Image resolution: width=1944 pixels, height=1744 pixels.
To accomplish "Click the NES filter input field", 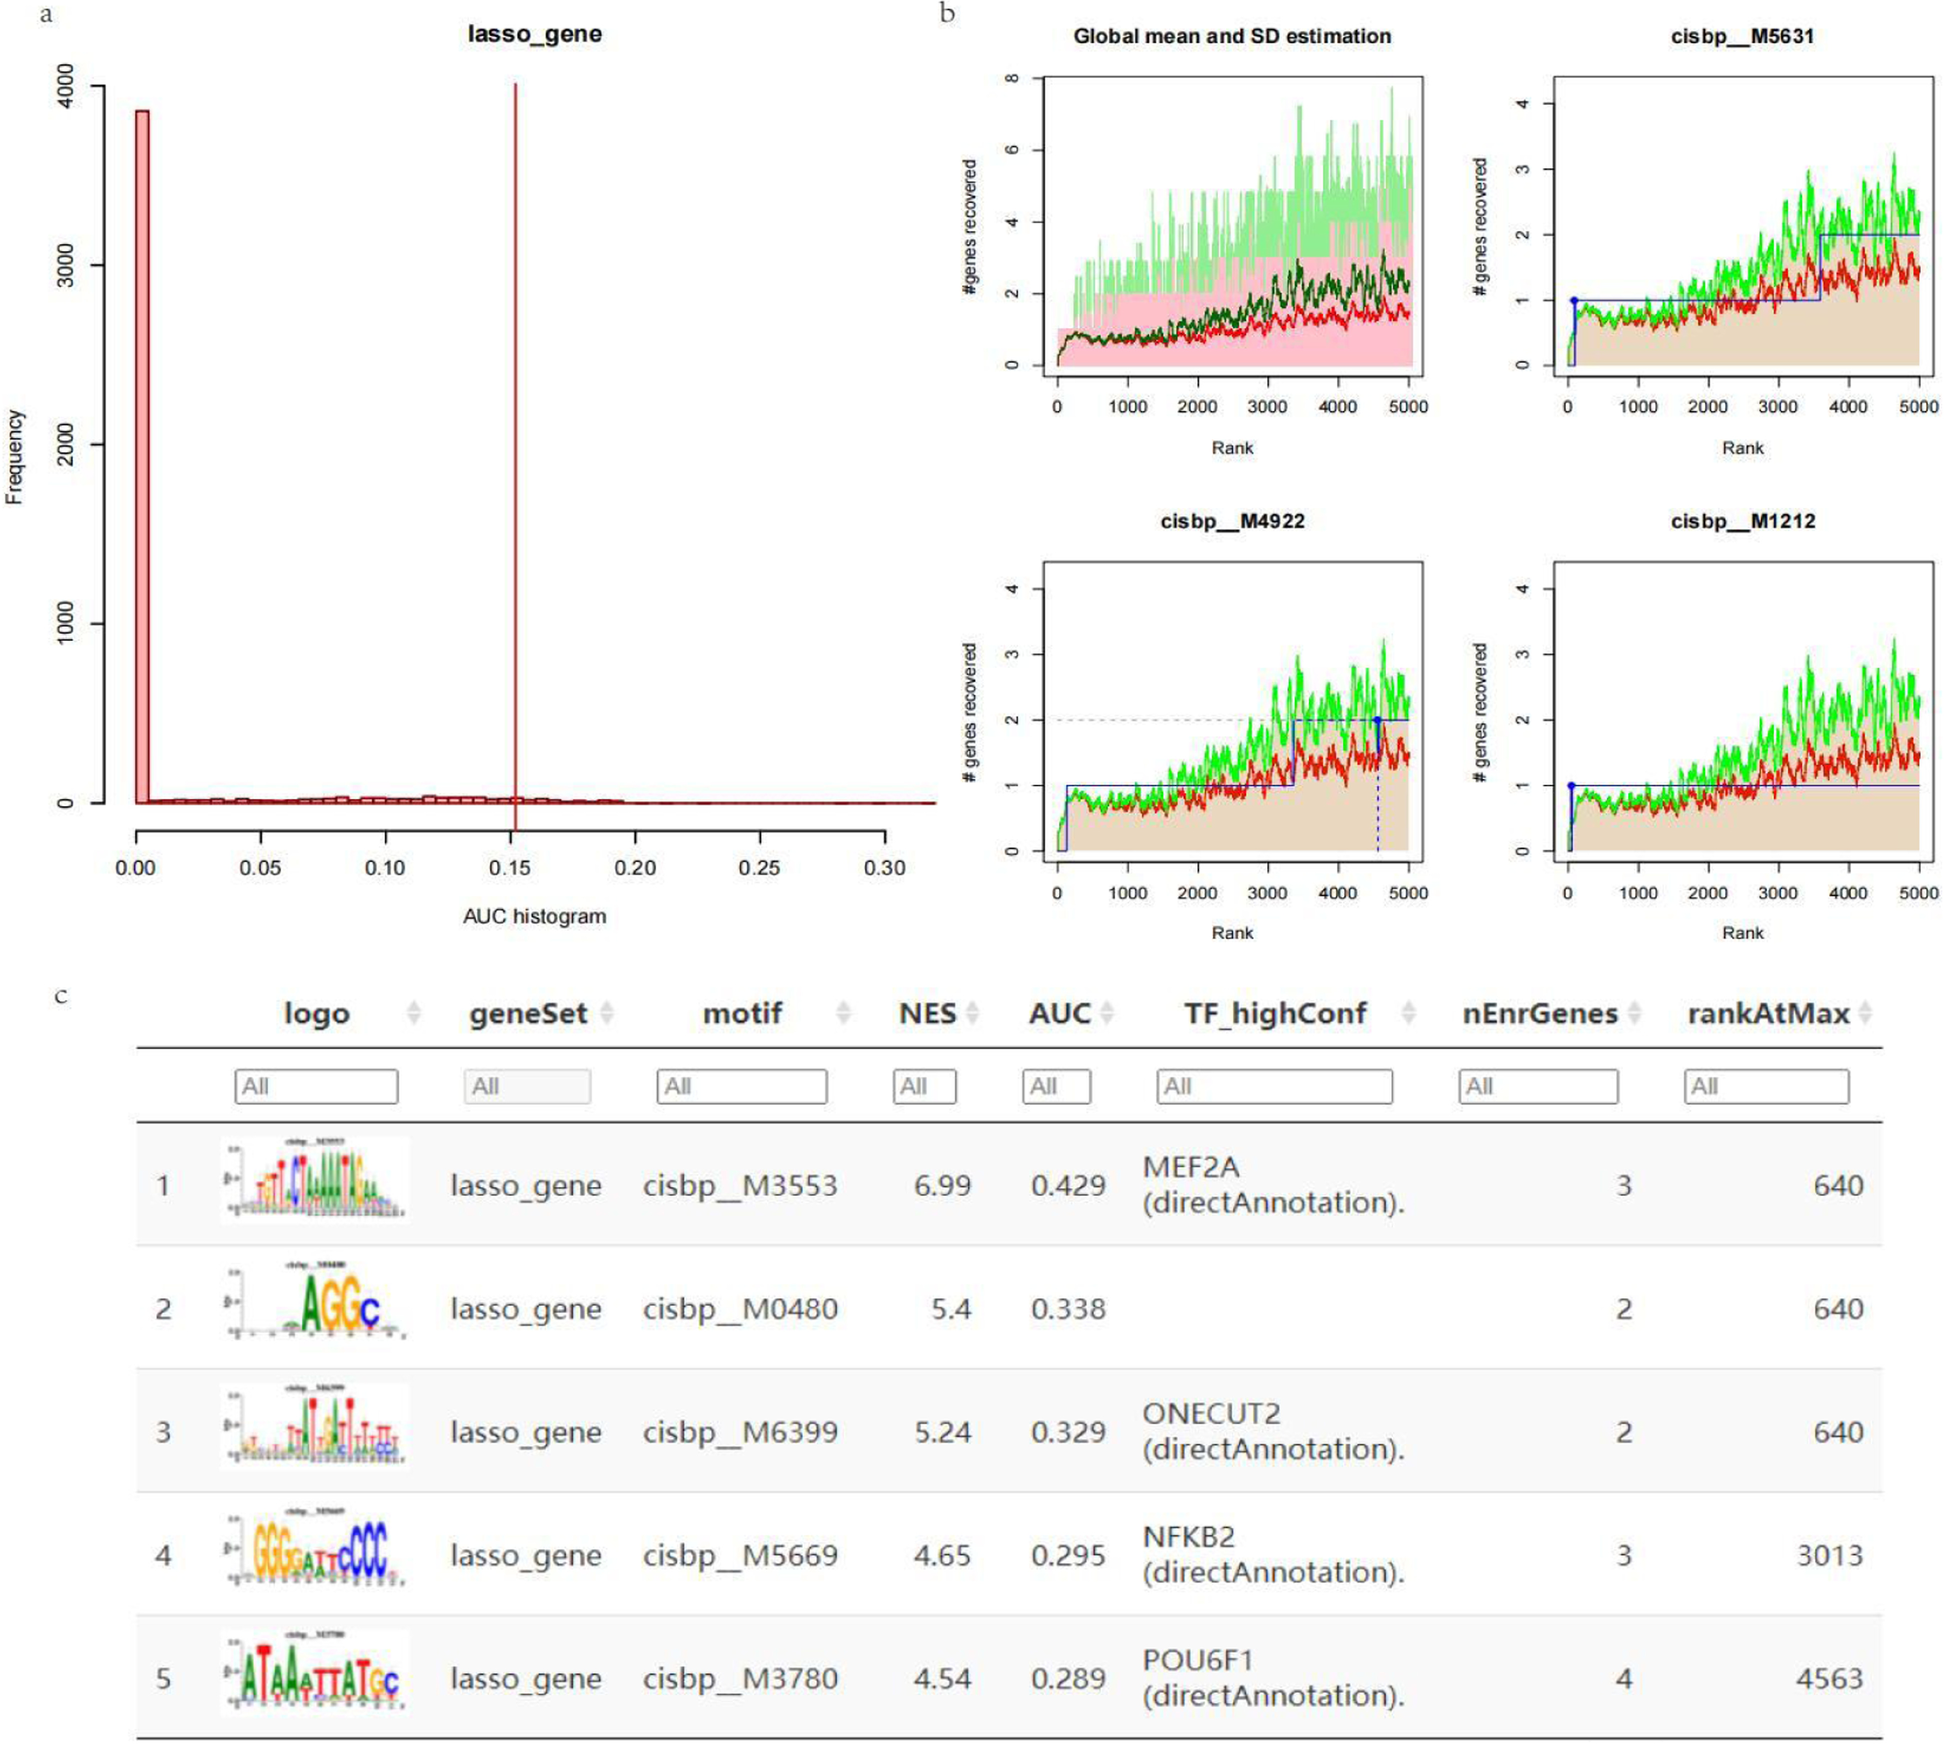I will 925,1086.
